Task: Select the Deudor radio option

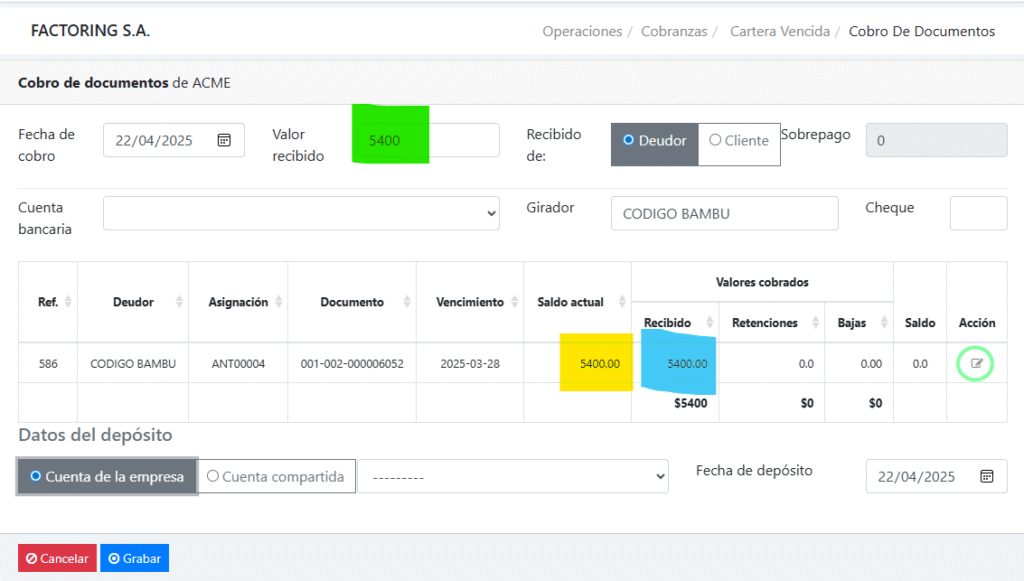Action: pyautogui.click(x=655, y=141)
